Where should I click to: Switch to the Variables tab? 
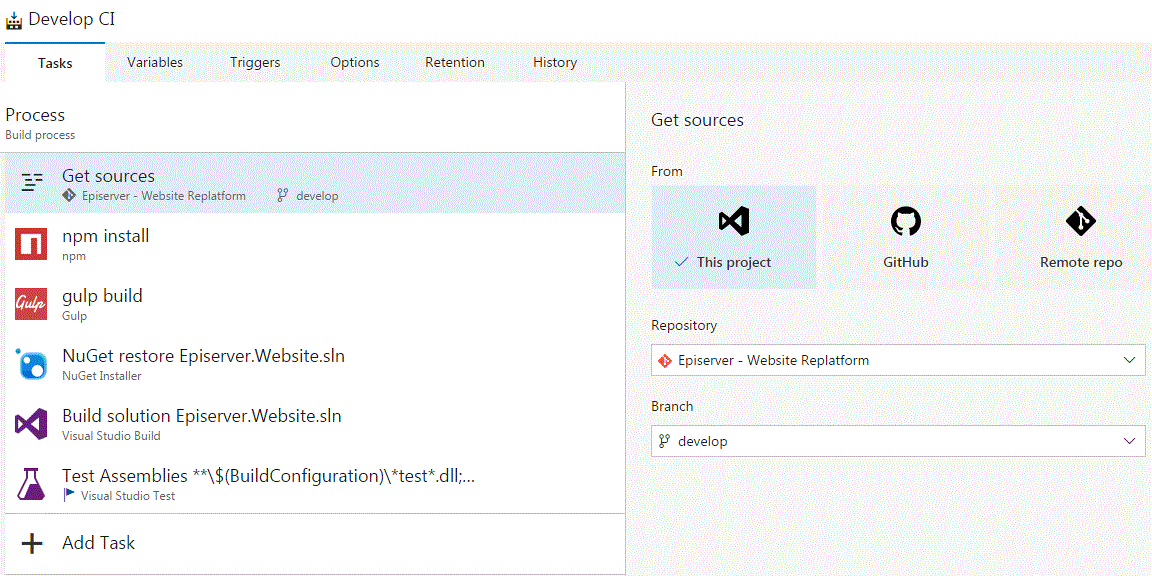click(x=154, y=62)
